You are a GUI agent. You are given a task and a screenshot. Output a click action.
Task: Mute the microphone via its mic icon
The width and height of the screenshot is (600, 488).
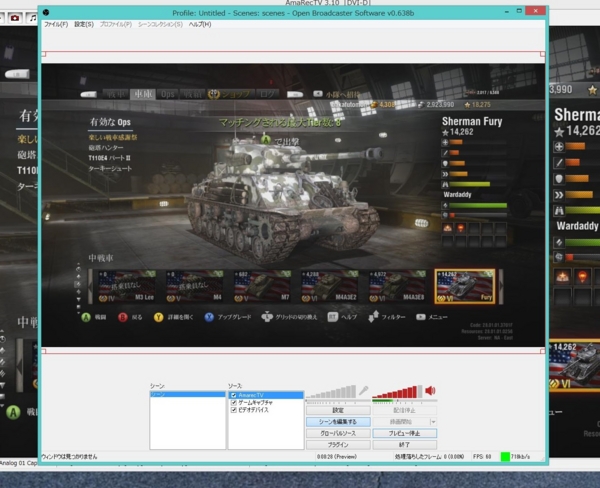point(364,391)
